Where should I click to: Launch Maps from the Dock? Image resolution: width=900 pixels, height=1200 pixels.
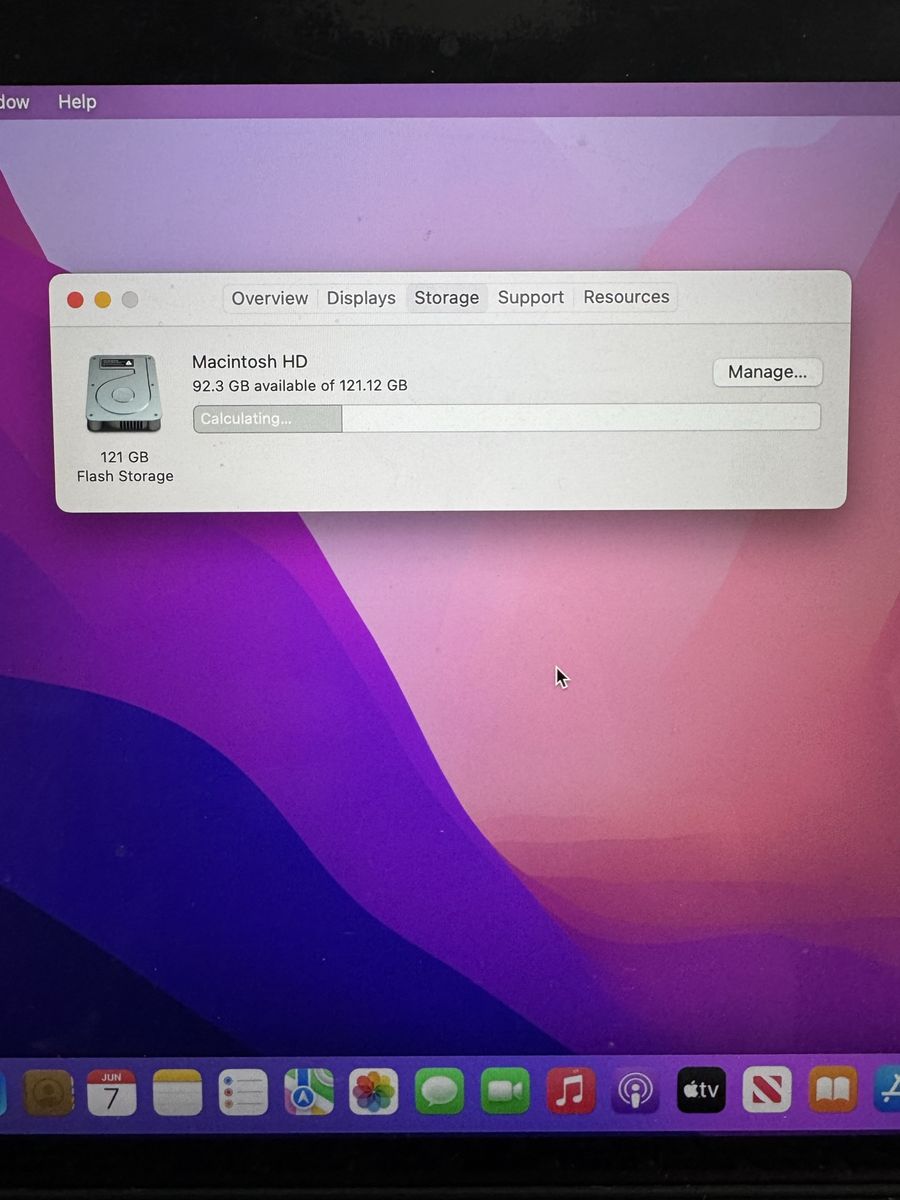[309, 1092]
